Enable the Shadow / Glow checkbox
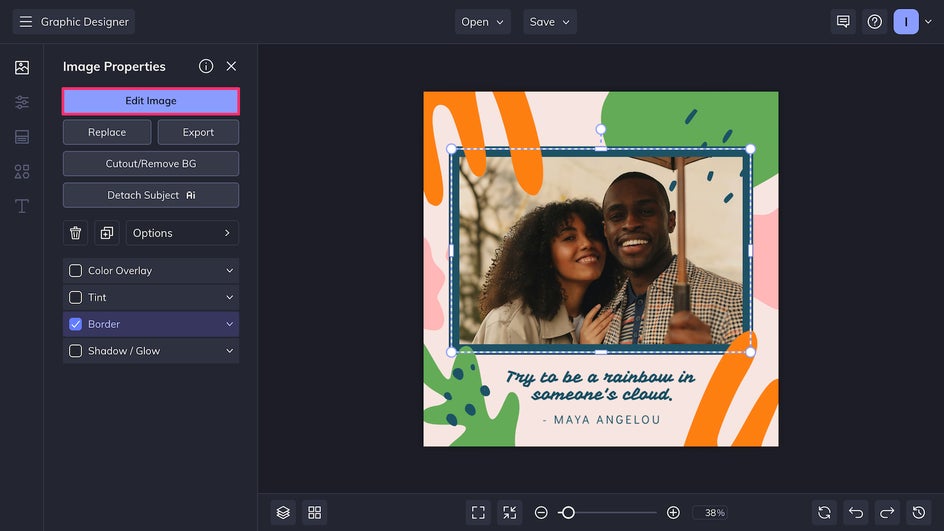The height and width of the screenshot is (531, 944). tap(75, 351)
